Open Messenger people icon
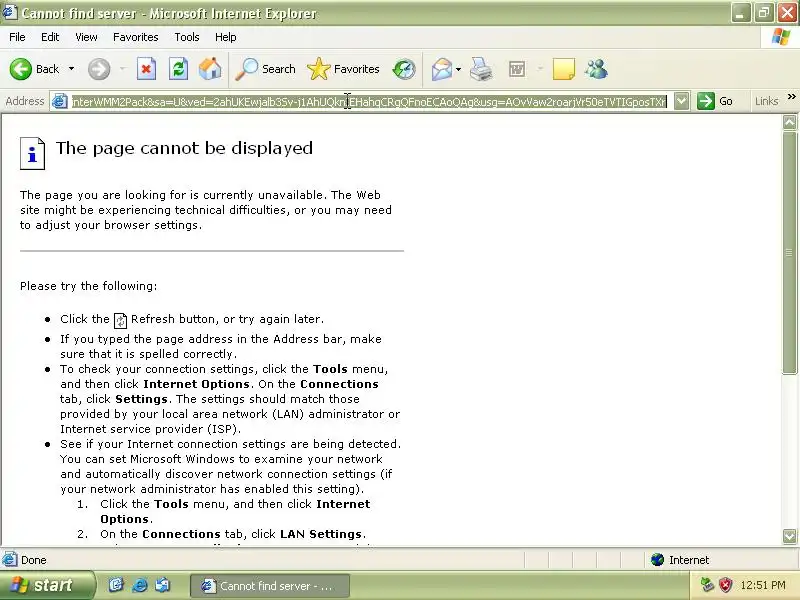 [x=596, y=69]
